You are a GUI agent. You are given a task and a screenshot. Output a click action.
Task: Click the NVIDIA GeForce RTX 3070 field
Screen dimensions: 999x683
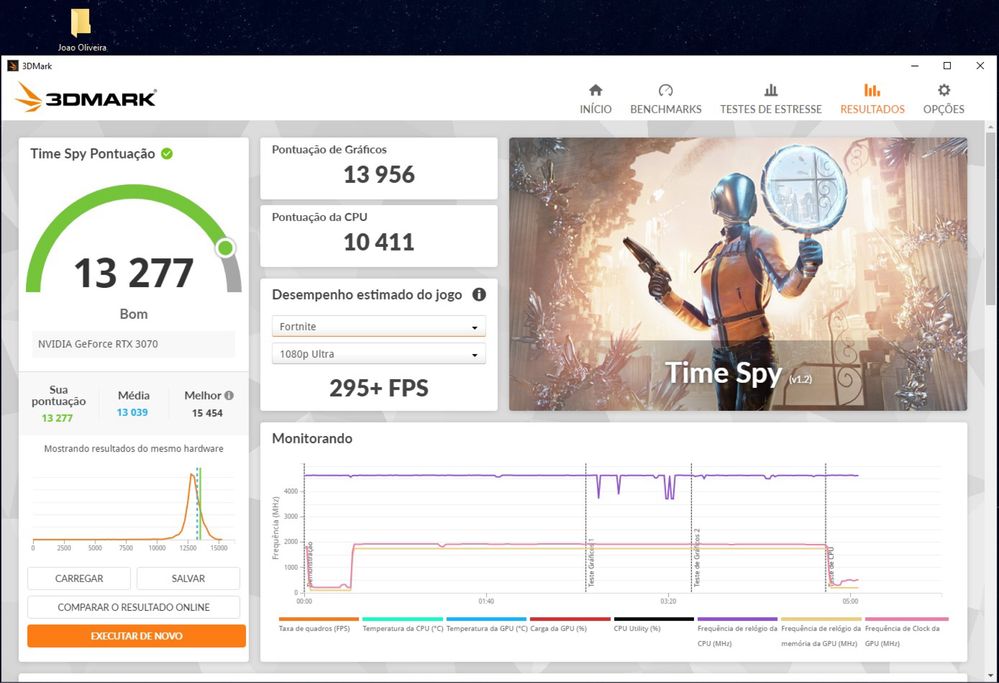coord(133,344)
